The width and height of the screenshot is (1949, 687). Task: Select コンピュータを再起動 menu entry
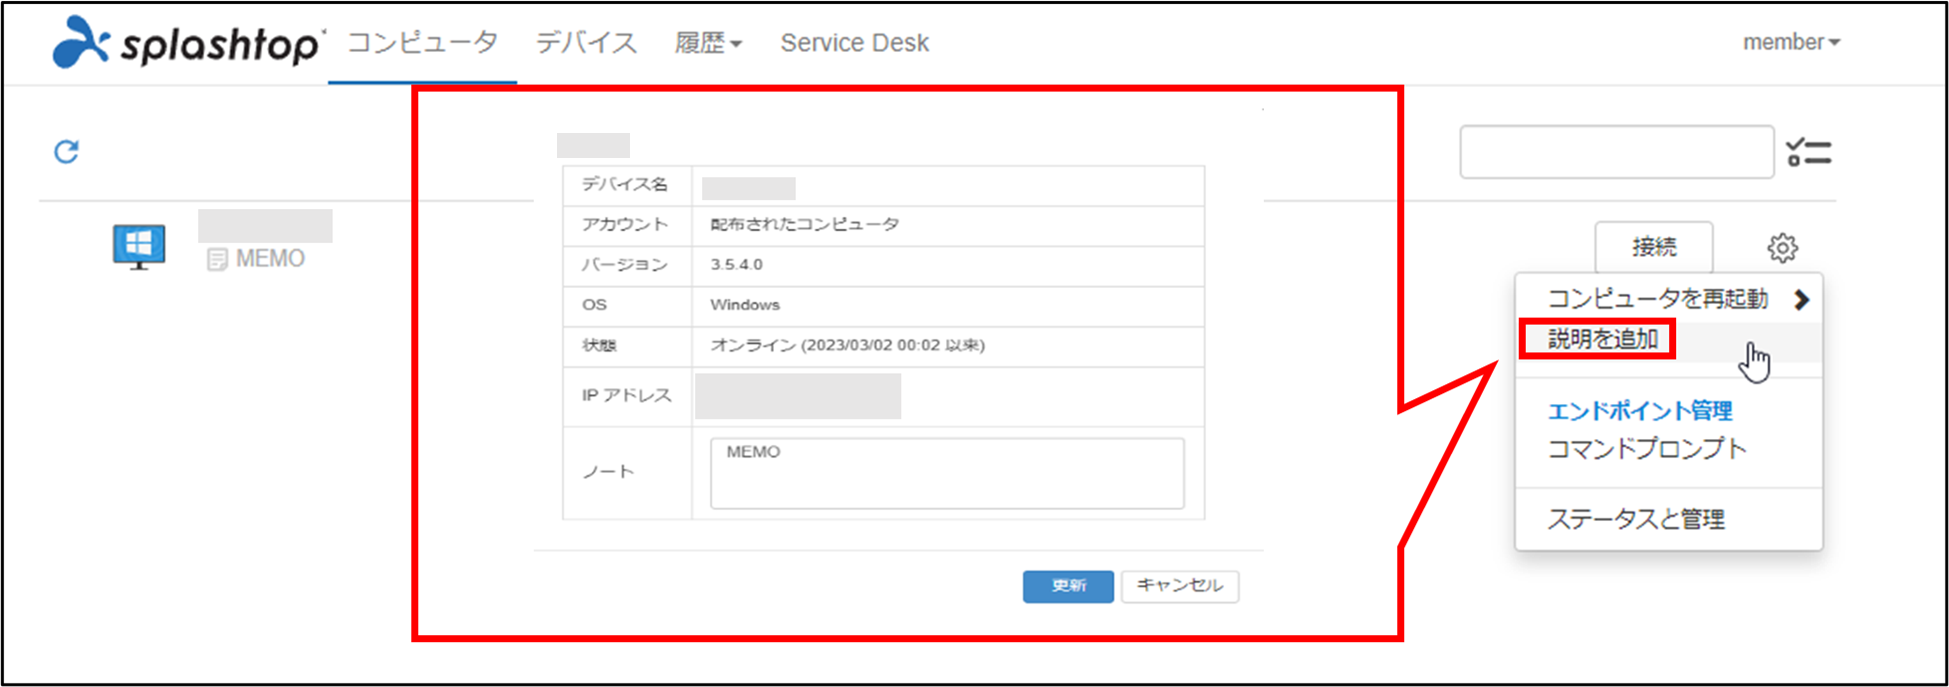coord(1658,299)
